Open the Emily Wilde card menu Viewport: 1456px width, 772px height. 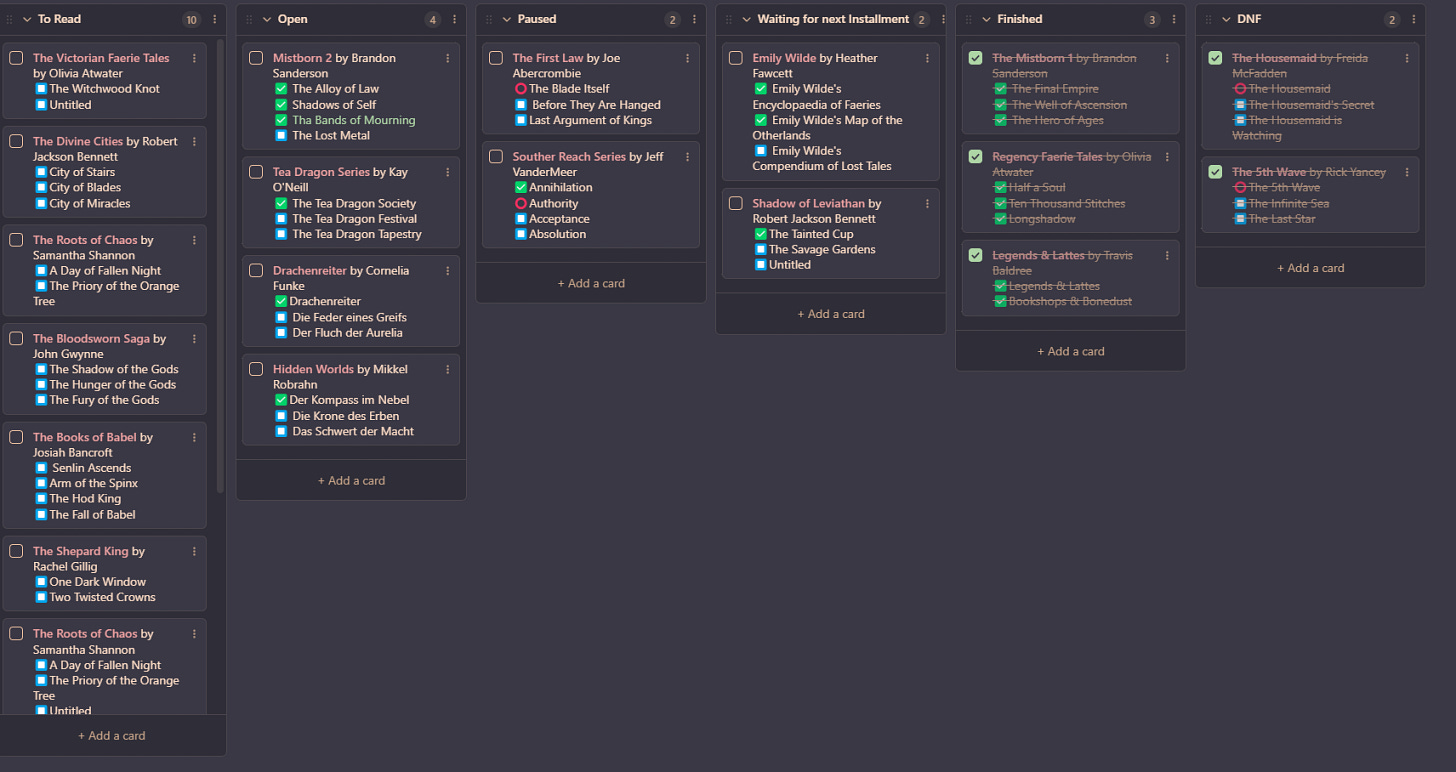tap(928, 58)
